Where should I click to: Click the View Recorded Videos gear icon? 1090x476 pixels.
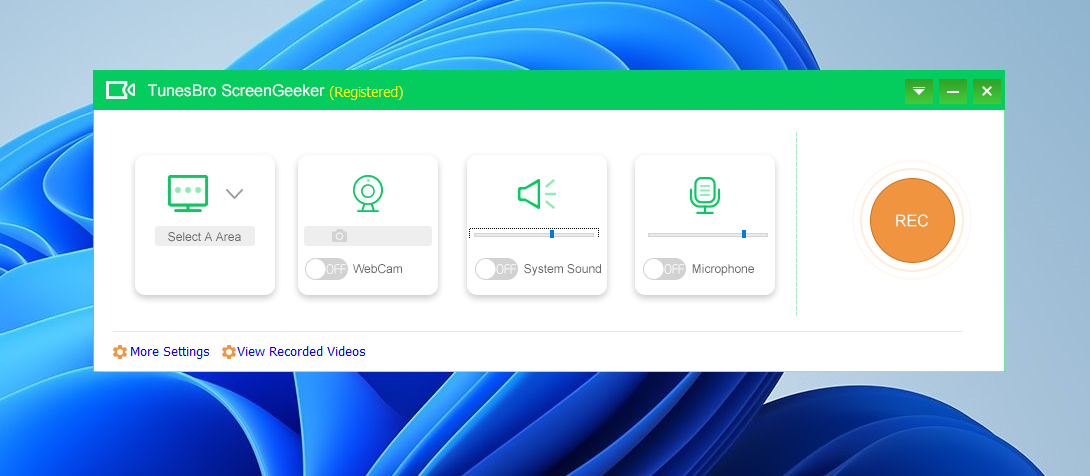229,352
